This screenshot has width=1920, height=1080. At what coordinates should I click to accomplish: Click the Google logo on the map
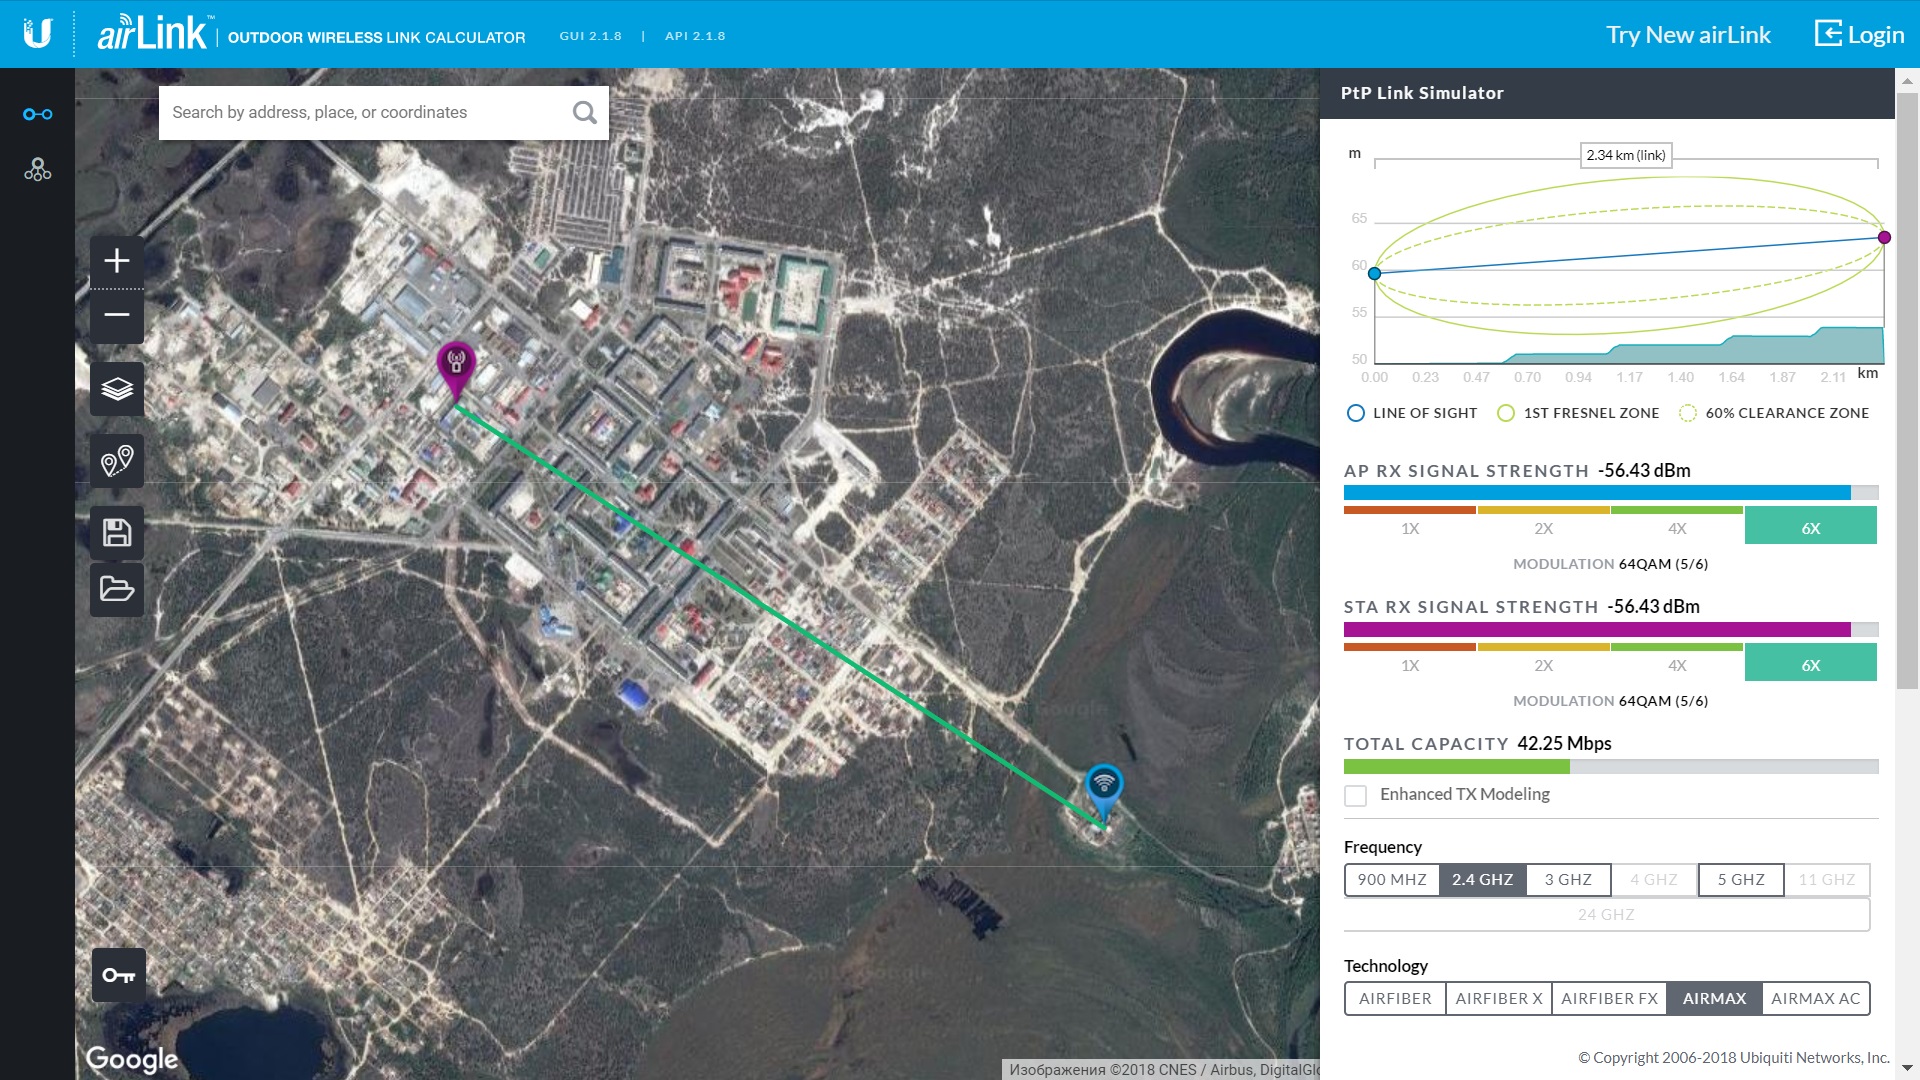tap(132, 1059)
